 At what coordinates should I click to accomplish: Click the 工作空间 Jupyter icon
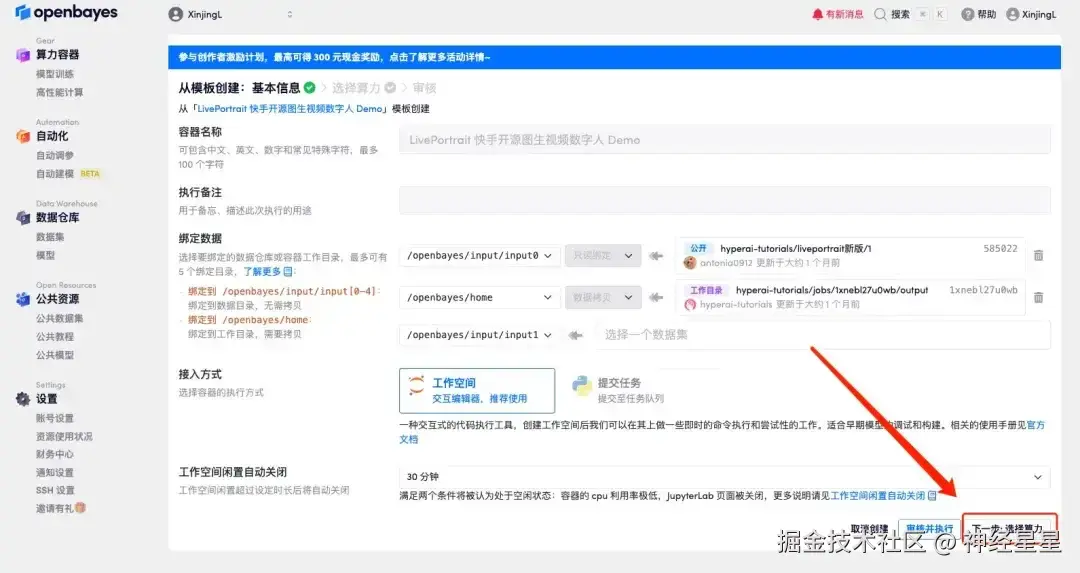coord(416,386)
